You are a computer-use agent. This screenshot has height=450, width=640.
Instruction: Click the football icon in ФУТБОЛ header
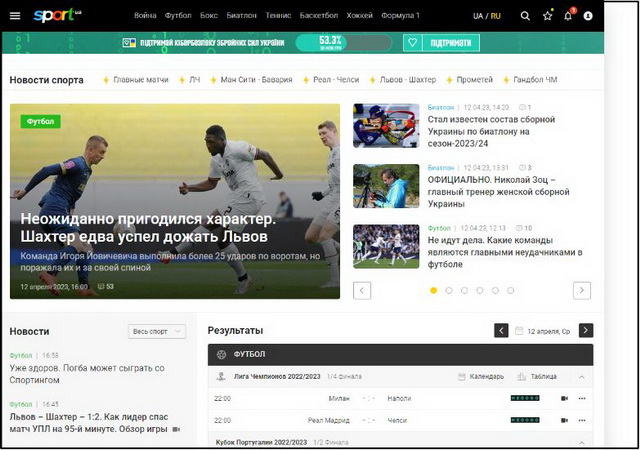coord(221,354)
